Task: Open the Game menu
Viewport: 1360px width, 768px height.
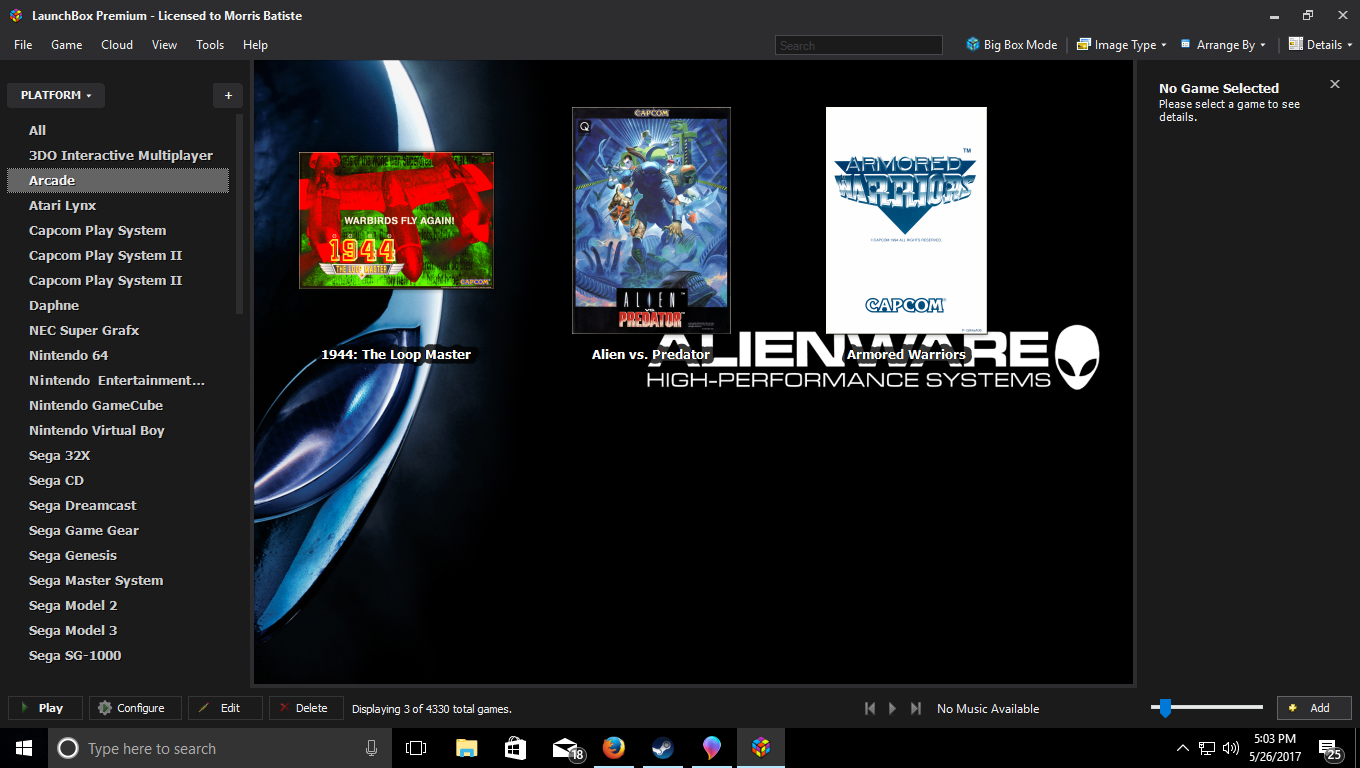Action: coord(67,44)
